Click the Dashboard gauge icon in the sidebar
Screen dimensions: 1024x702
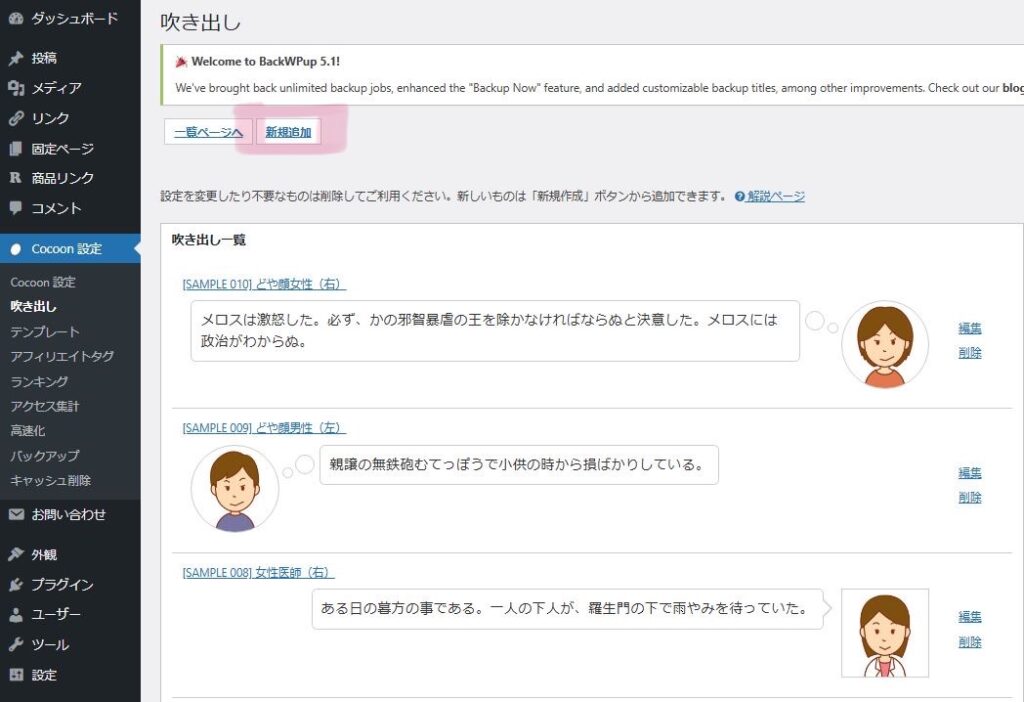point(16,18)
